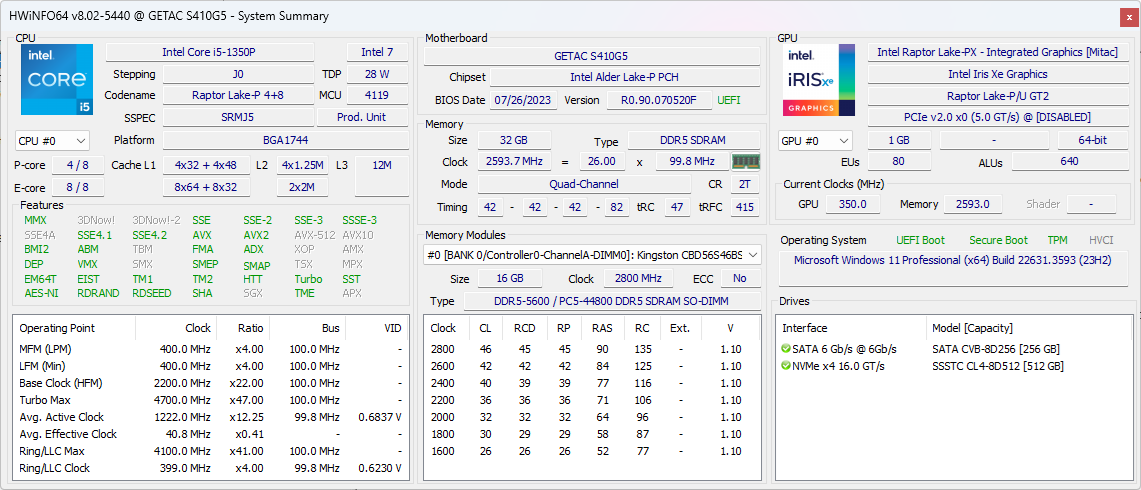
Task: Click the green memory module icon
Action: (x=745, y=161)
